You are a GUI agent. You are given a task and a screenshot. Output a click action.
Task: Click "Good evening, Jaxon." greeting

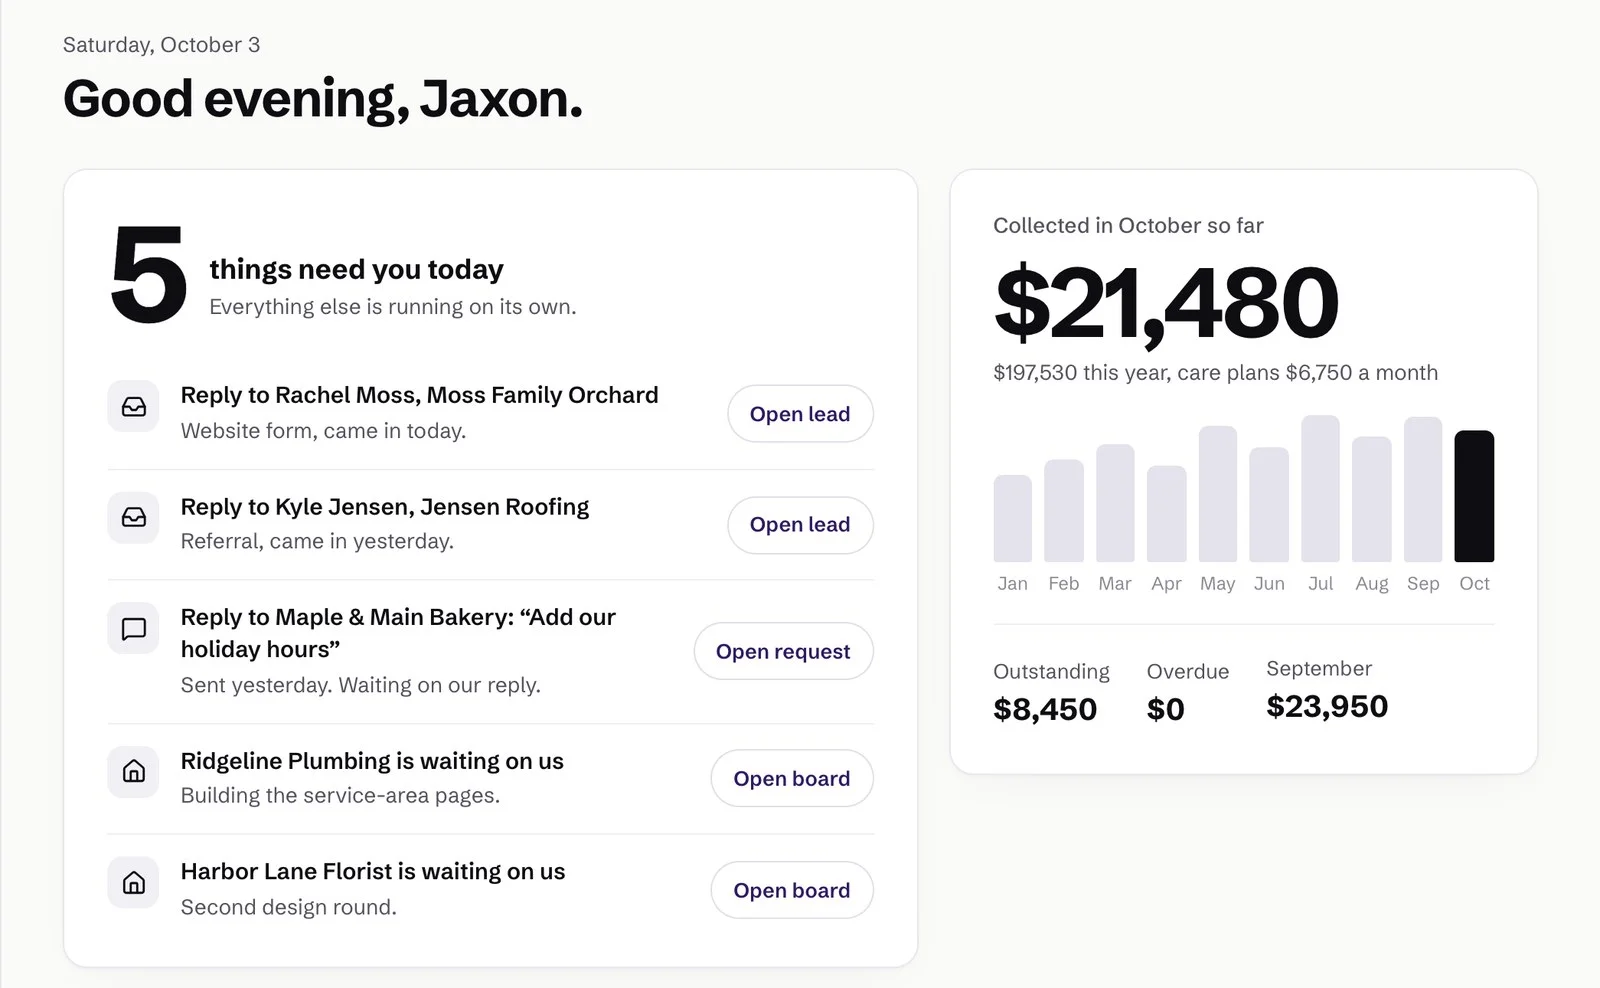(x=322, y=99)
